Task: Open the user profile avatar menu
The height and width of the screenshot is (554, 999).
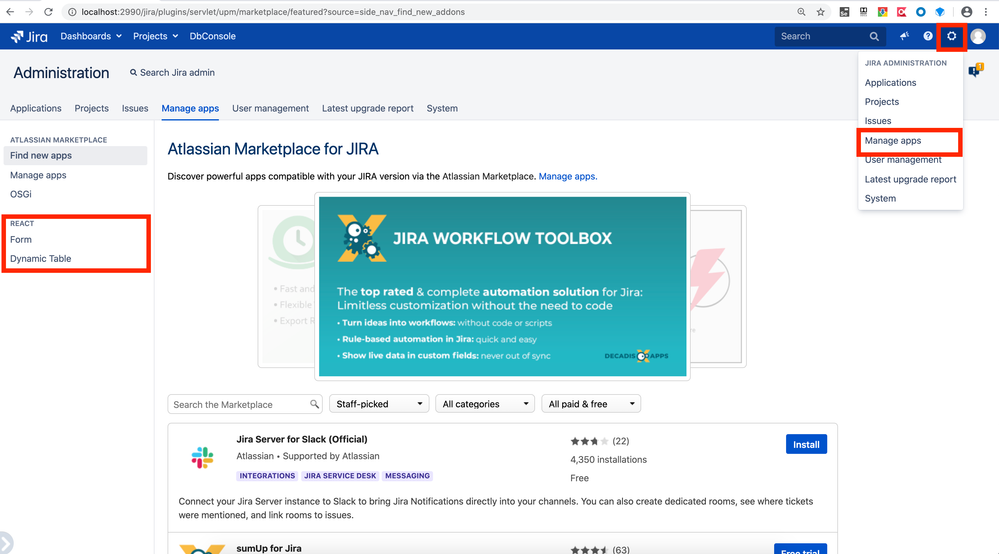Action: (978, 36)
